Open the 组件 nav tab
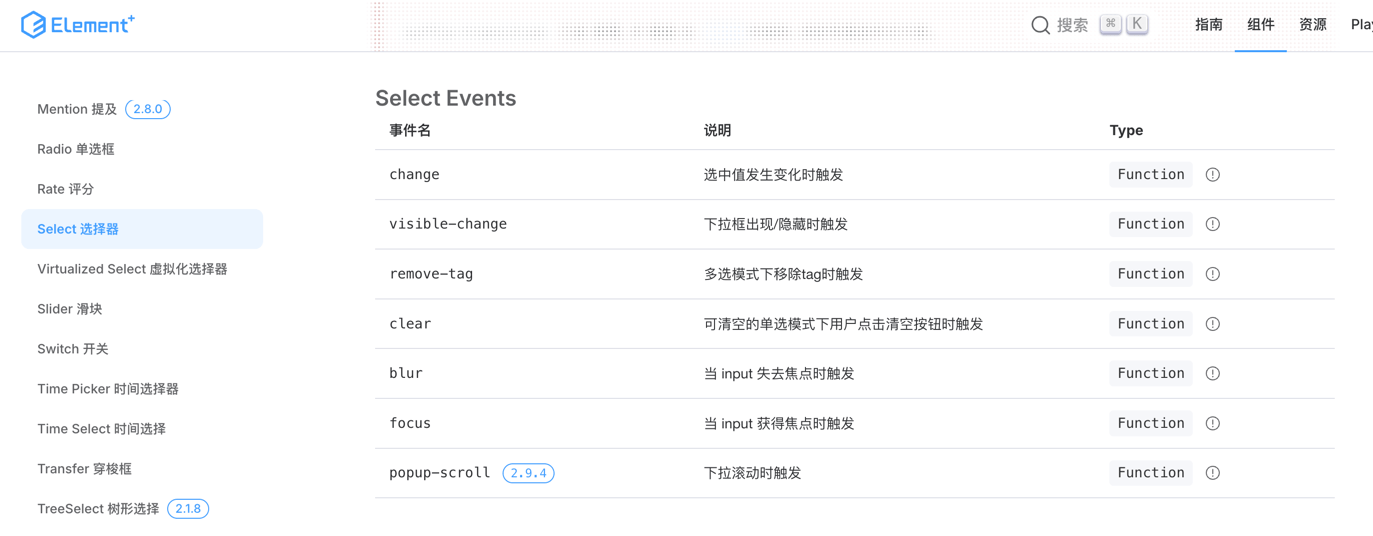Image resolution: width=1373 pixels, height=536 pixels. click(x=1260, y=25)
